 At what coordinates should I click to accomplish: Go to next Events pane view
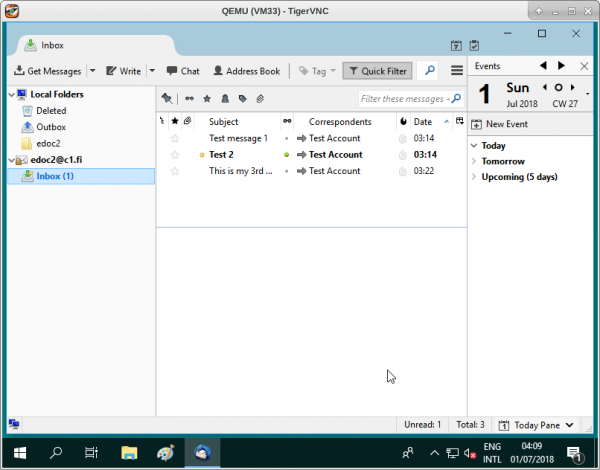pyautogui.click(x=561, y=66)
